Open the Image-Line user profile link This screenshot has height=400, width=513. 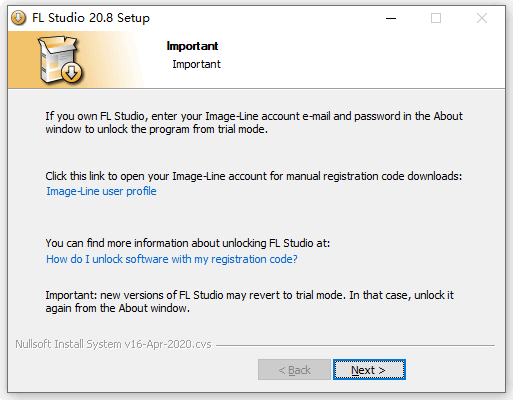(x=101, y=191)
